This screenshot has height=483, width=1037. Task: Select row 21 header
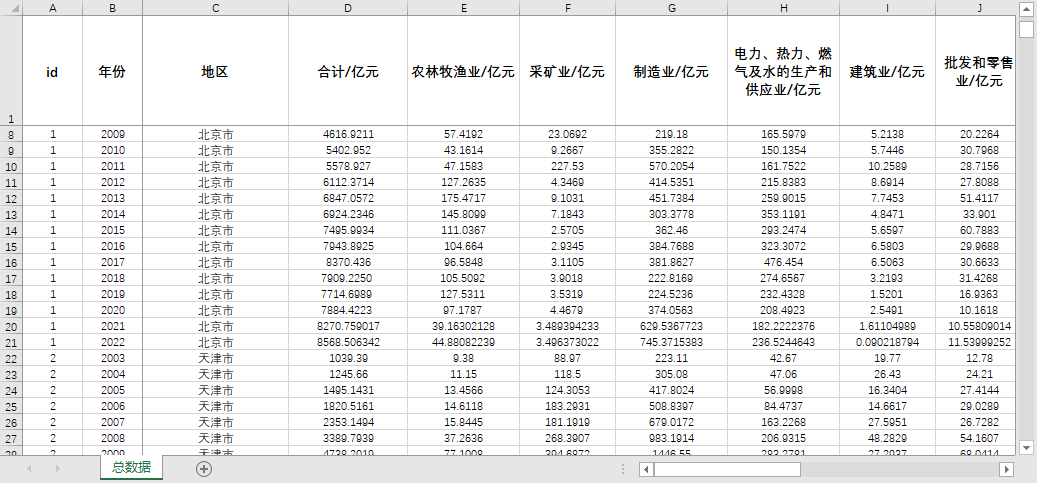tap(11, 342)
